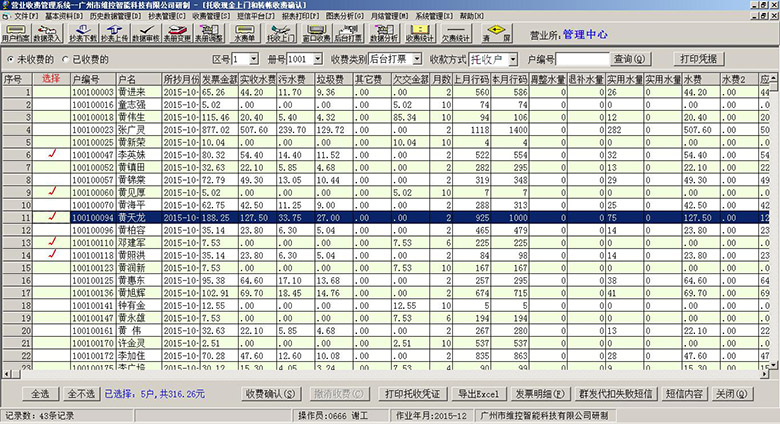The image size is (780, 424).
Task: Open the 表册调整 toolbar icon
Action: [208, 33]
